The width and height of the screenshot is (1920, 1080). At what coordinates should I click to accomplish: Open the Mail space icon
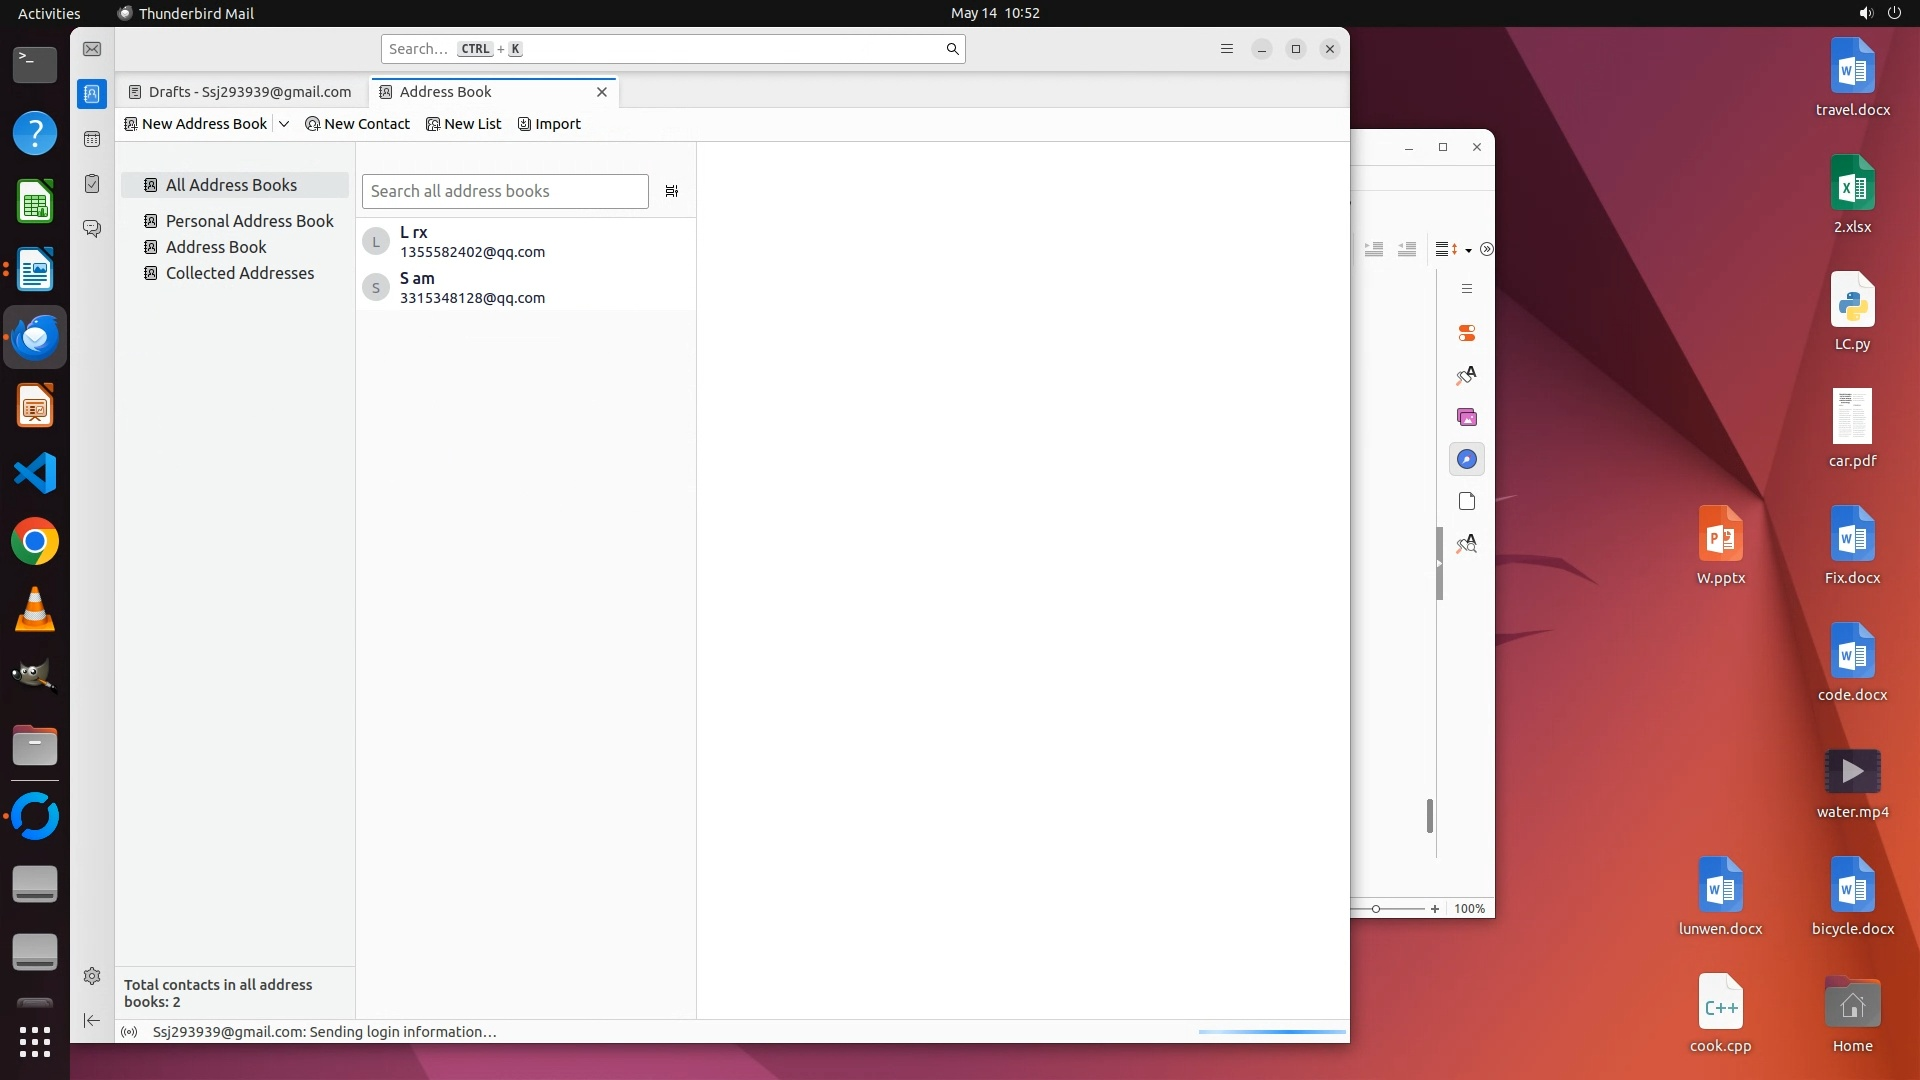[92, 49]
